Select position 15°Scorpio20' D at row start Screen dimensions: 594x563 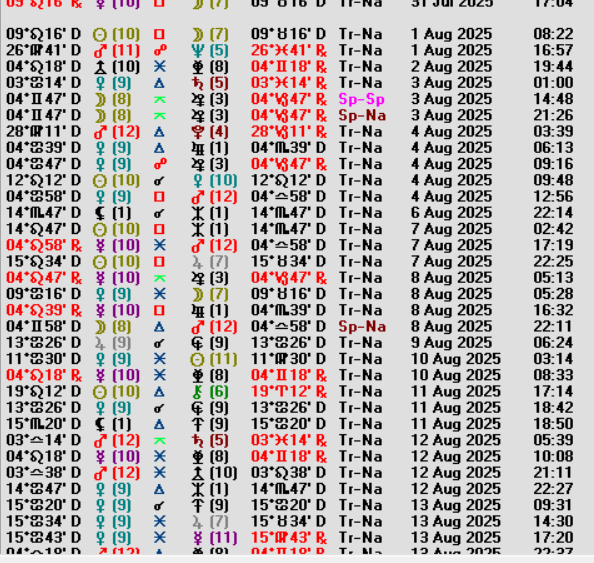[44, 424]
